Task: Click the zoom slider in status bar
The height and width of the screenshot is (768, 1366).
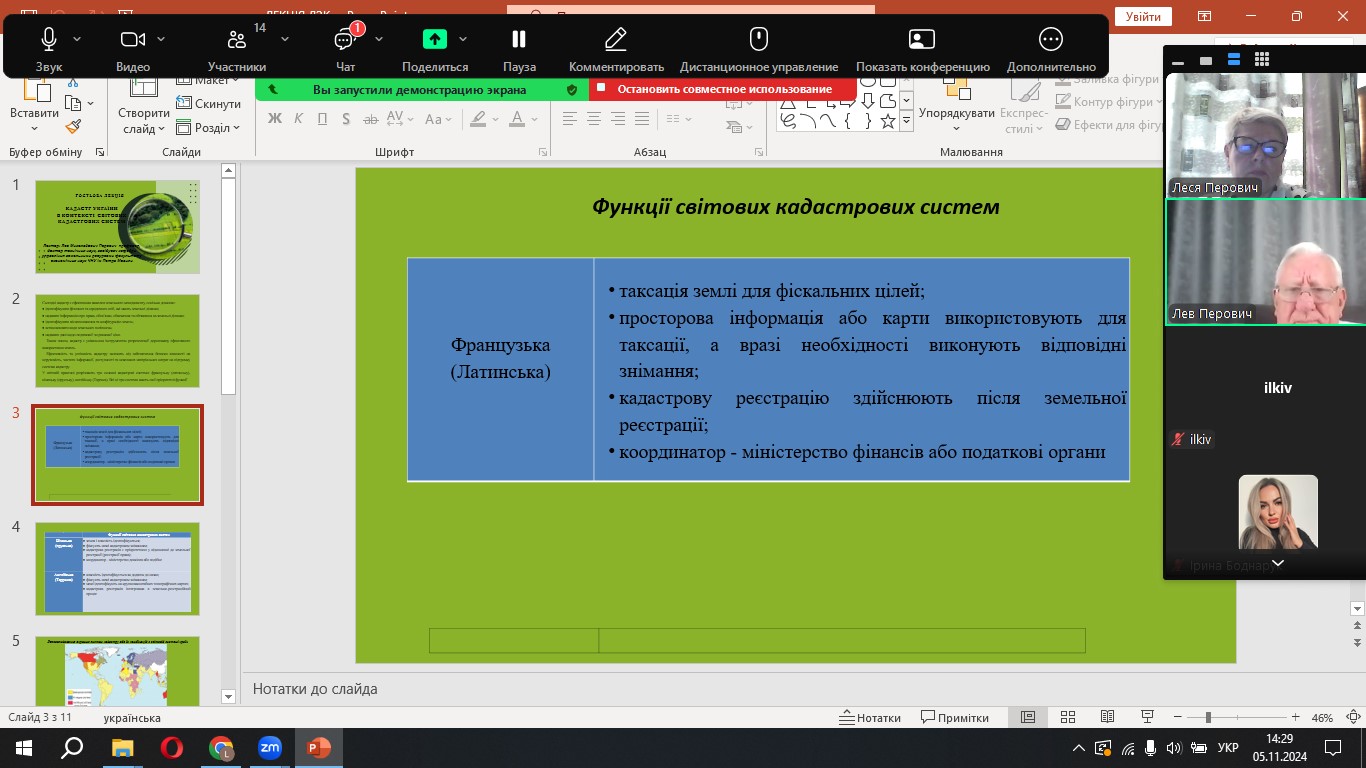Action: click(1237, 718)
